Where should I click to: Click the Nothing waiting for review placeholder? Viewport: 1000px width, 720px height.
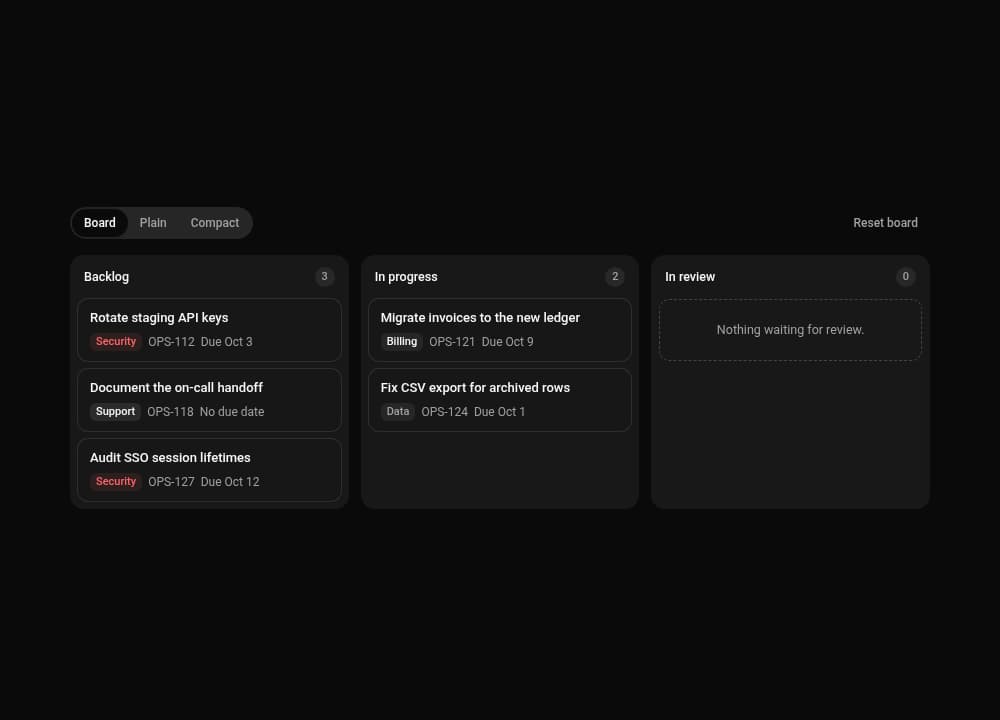click(x=790, y=330)
